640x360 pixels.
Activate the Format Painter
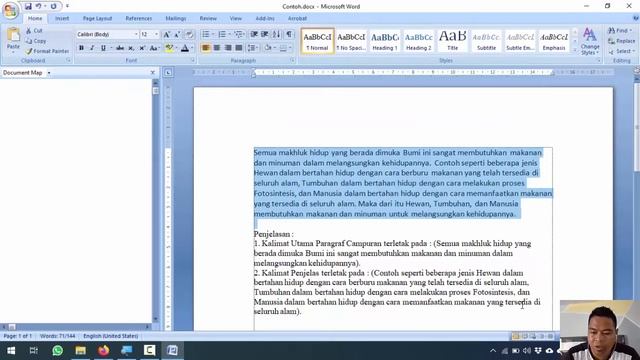tap(47, 51)
